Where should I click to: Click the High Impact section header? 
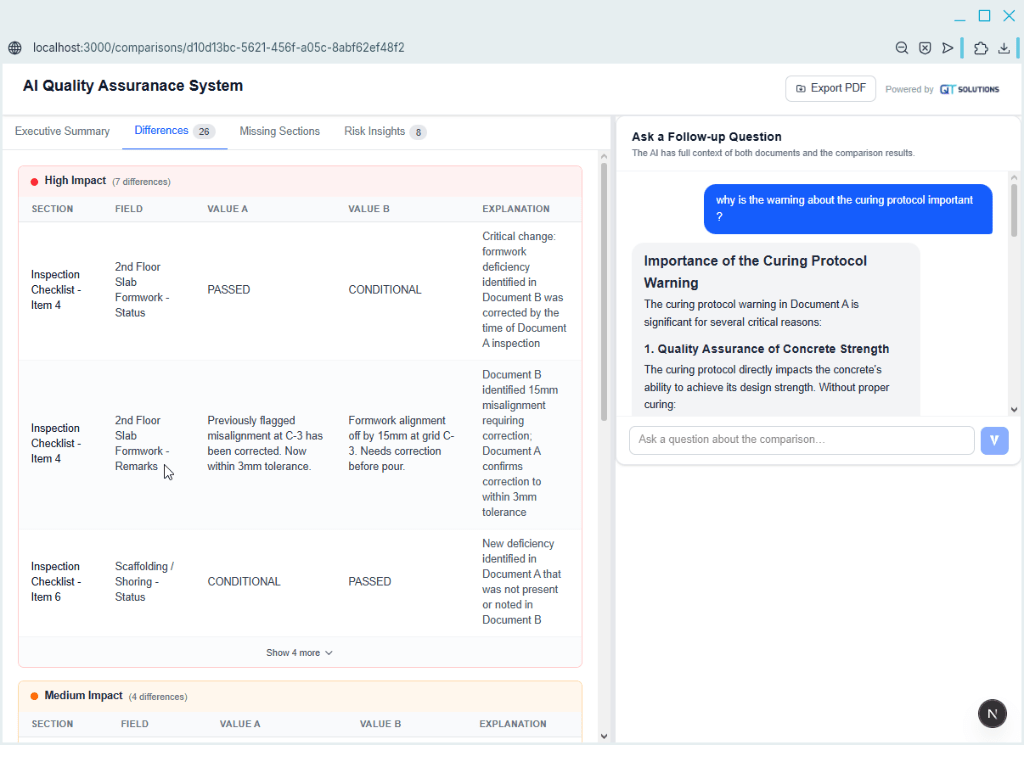tap(300, 181)
